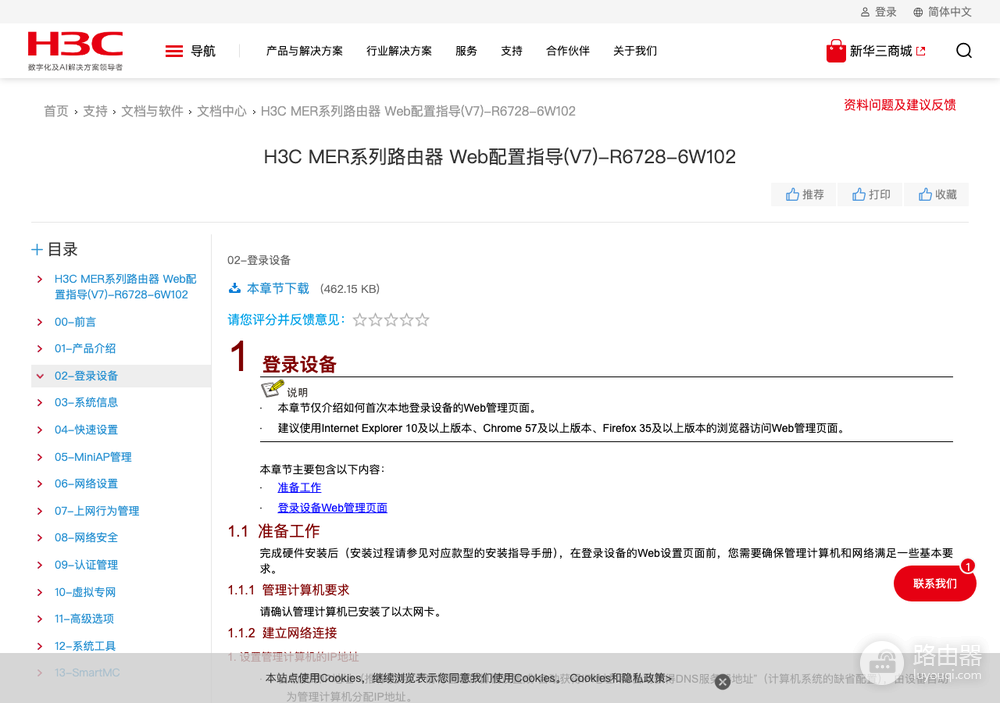1000x703 pixels.
Task: Click the 打印 button
Action: click(871, 195)
